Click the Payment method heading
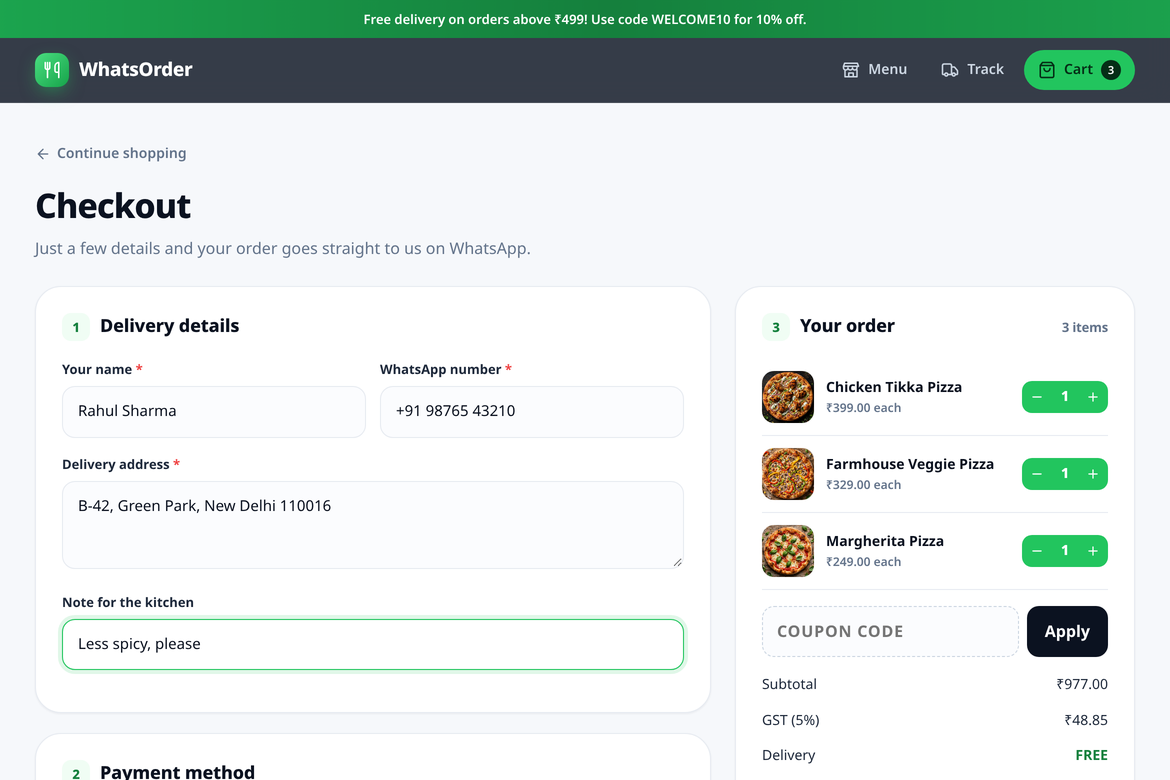This screenshot has height=780, width=1170. click(178, 772)
